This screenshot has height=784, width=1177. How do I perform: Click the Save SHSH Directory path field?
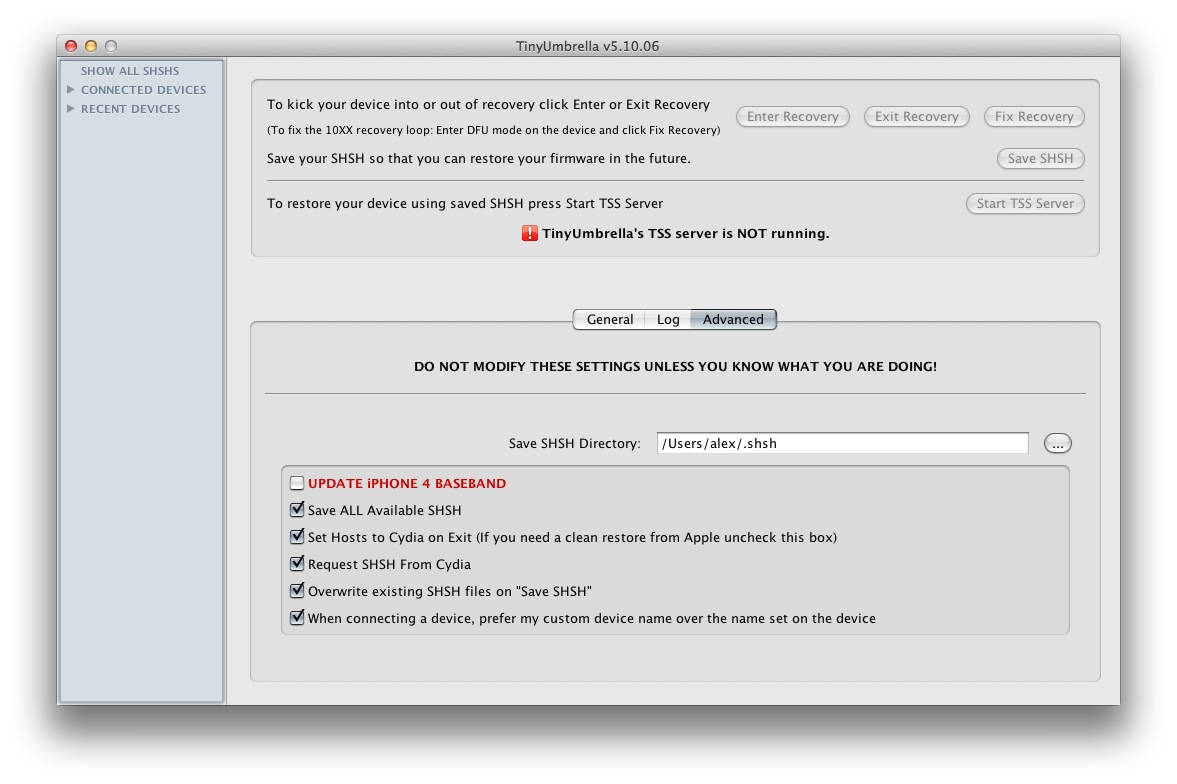[842, 443]
